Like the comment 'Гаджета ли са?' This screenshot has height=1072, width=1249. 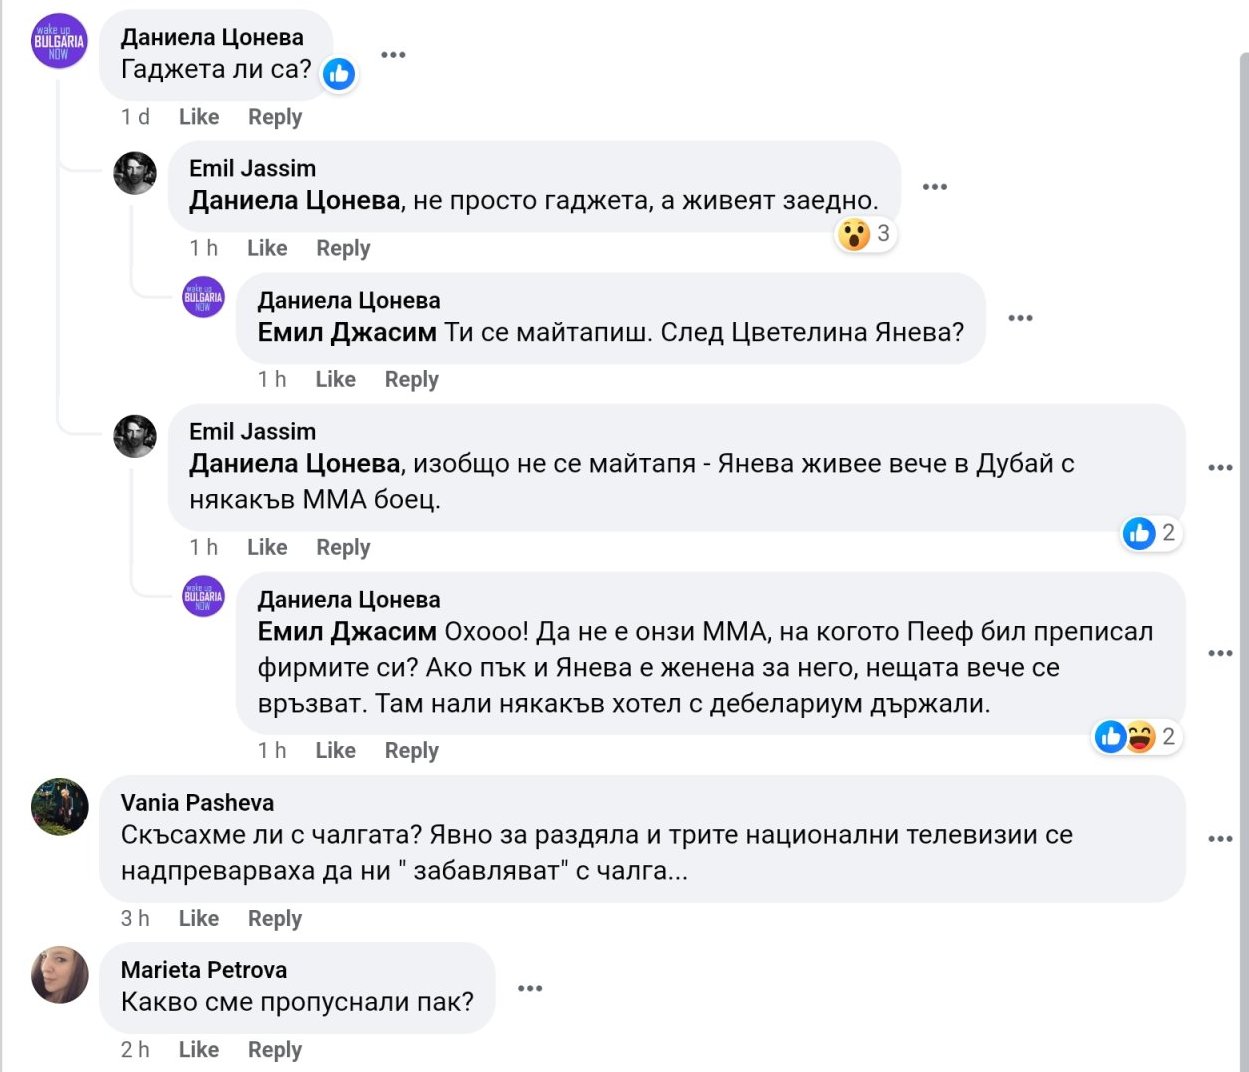tap(199, 117)
